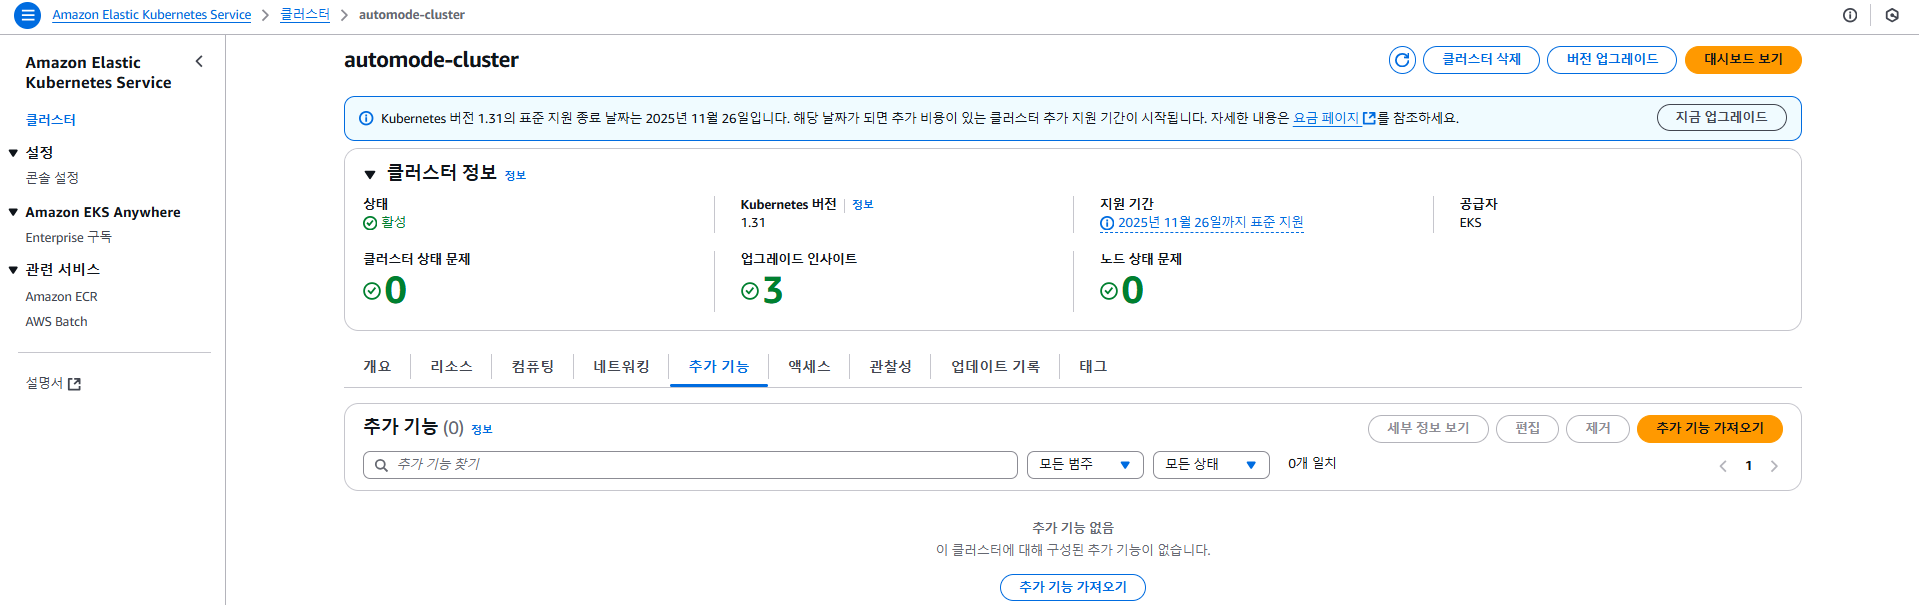
Task: Open Enterprise 구독 in the sidebar
Action: 69,238
